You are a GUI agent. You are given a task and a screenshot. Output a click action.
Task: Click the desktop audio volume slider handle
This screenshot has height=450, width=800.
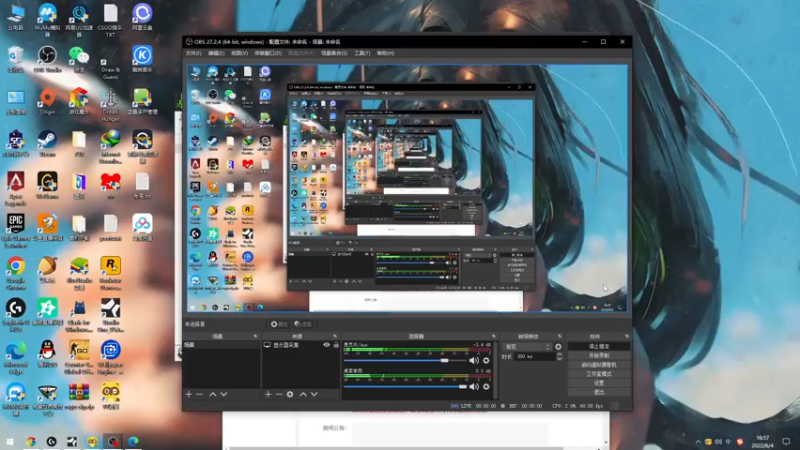462,386
